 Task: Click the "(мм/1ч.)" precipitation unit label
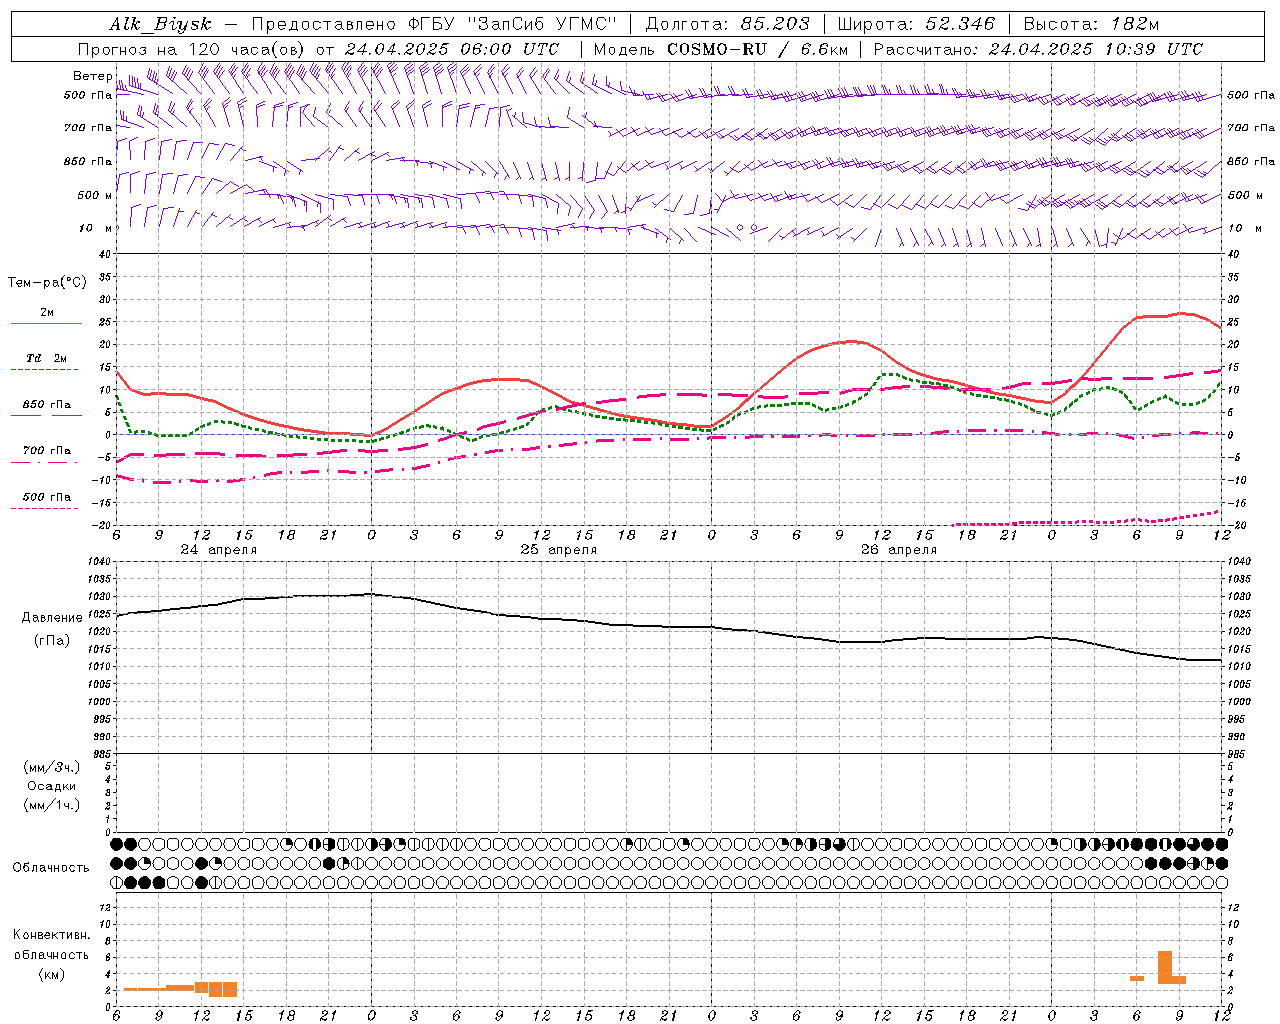52,805
